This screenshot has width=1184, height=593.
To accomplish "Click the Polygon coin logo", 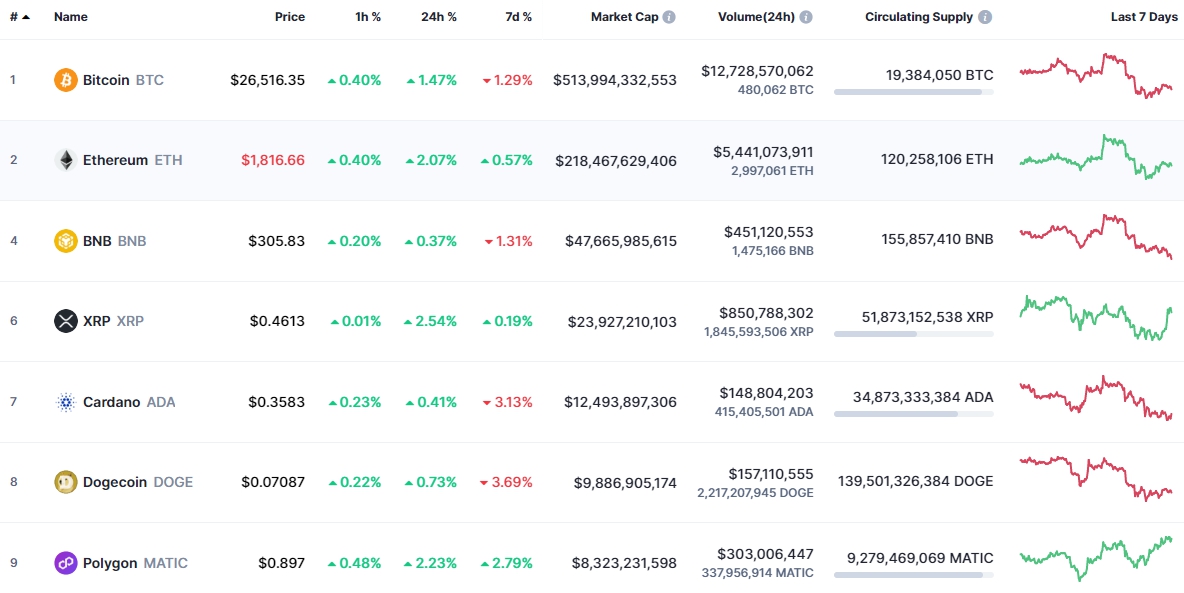I will pyautogui.click(x=66, y=563).
